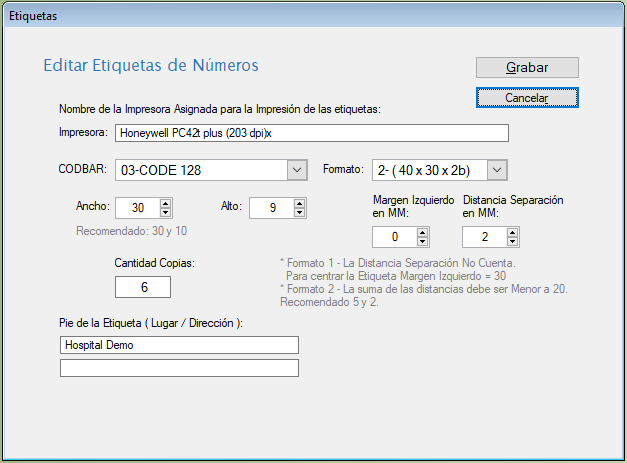
Task: Select the Alto number field
Action: click(x=270, y=208)
